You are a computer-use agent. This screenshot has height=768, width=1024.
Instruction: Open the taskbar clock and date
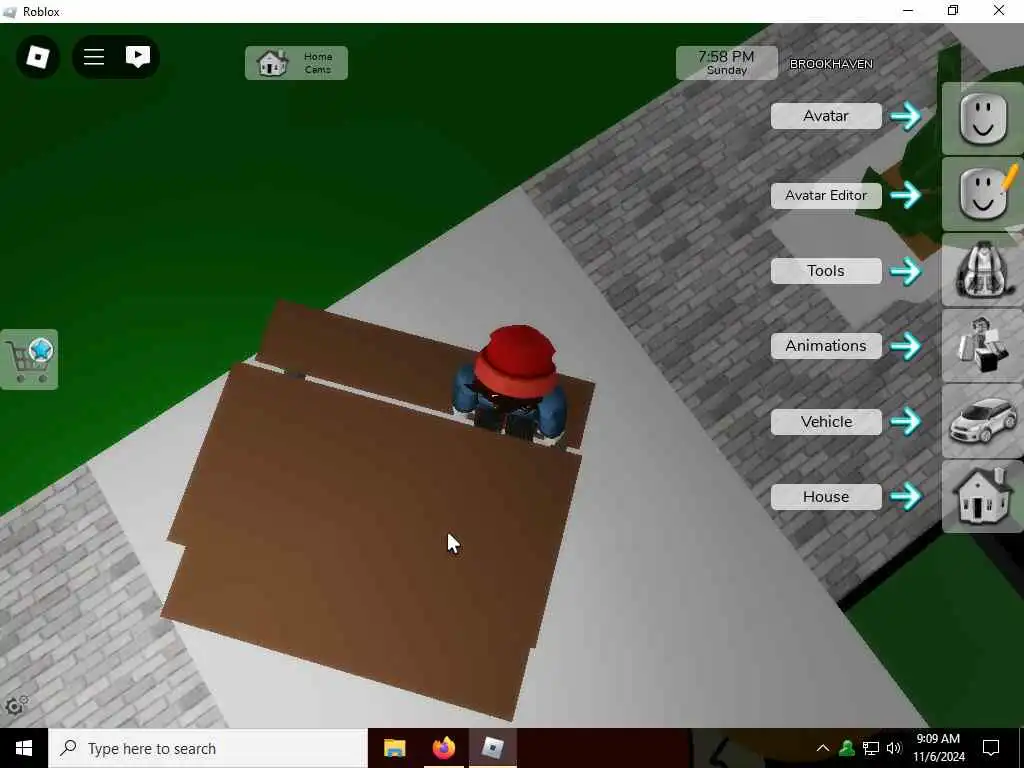(x=938, y=748)
